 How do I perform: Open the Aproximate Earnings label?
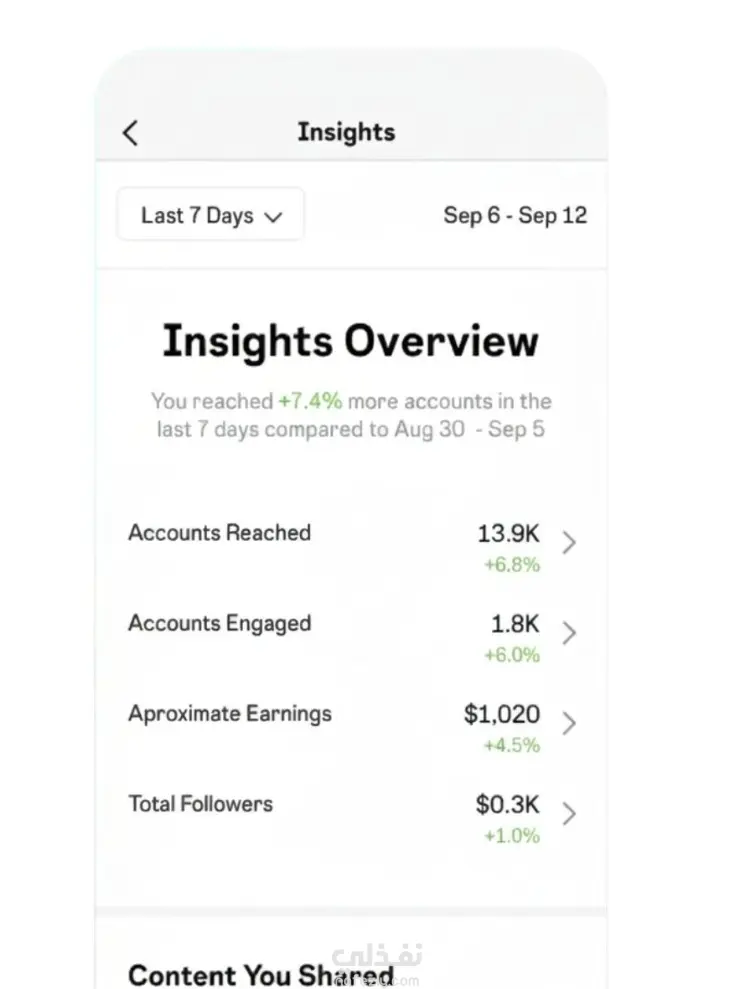tap(230, 713)
